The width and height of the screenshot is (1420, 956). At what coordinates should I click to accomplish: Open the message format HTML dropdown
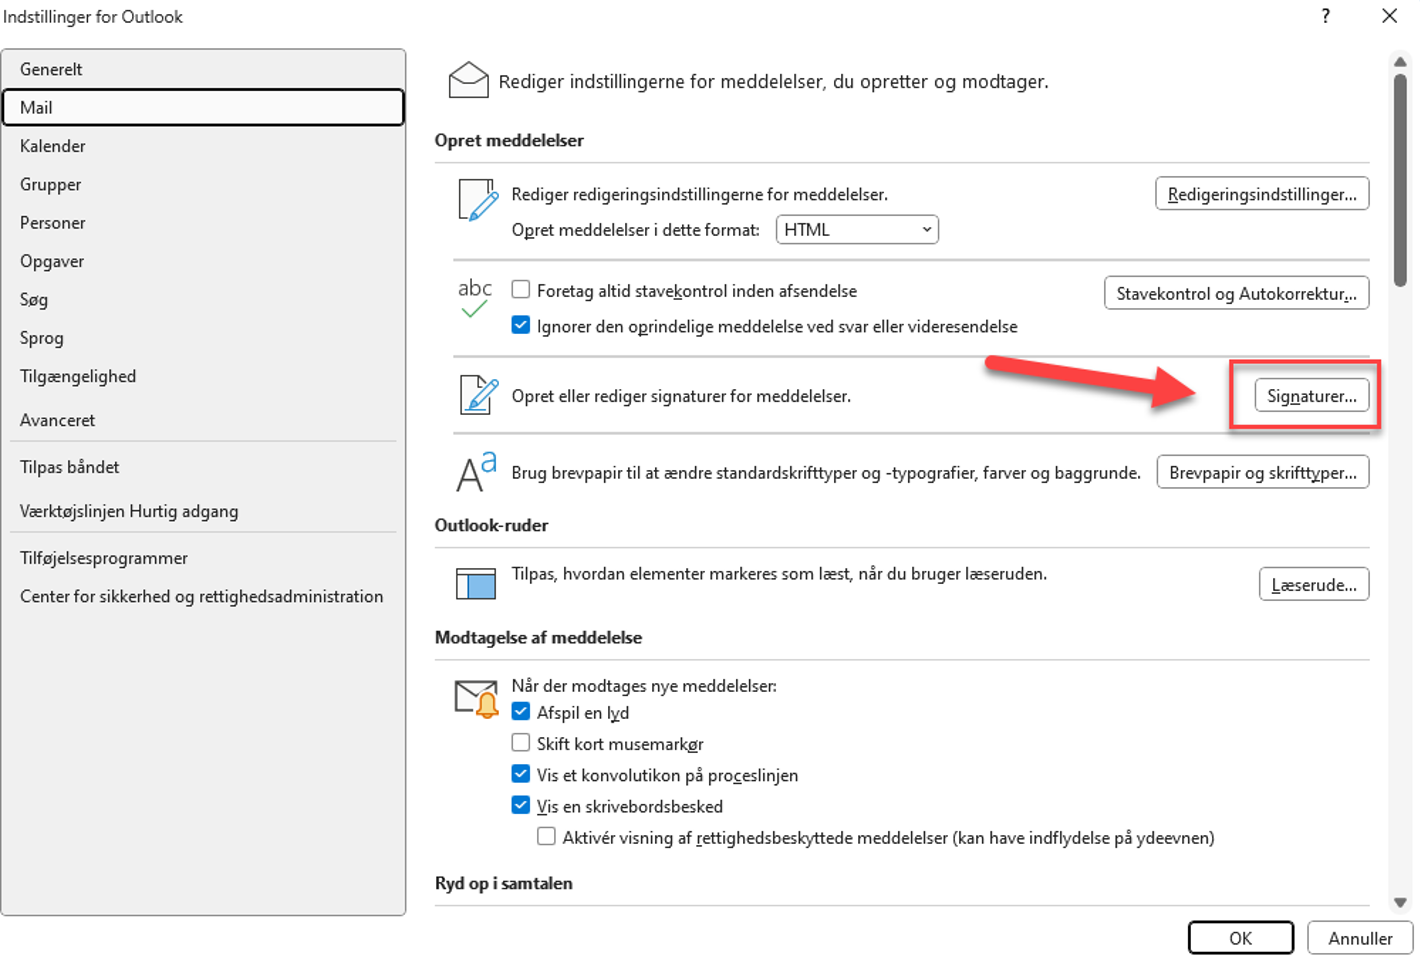856,230
